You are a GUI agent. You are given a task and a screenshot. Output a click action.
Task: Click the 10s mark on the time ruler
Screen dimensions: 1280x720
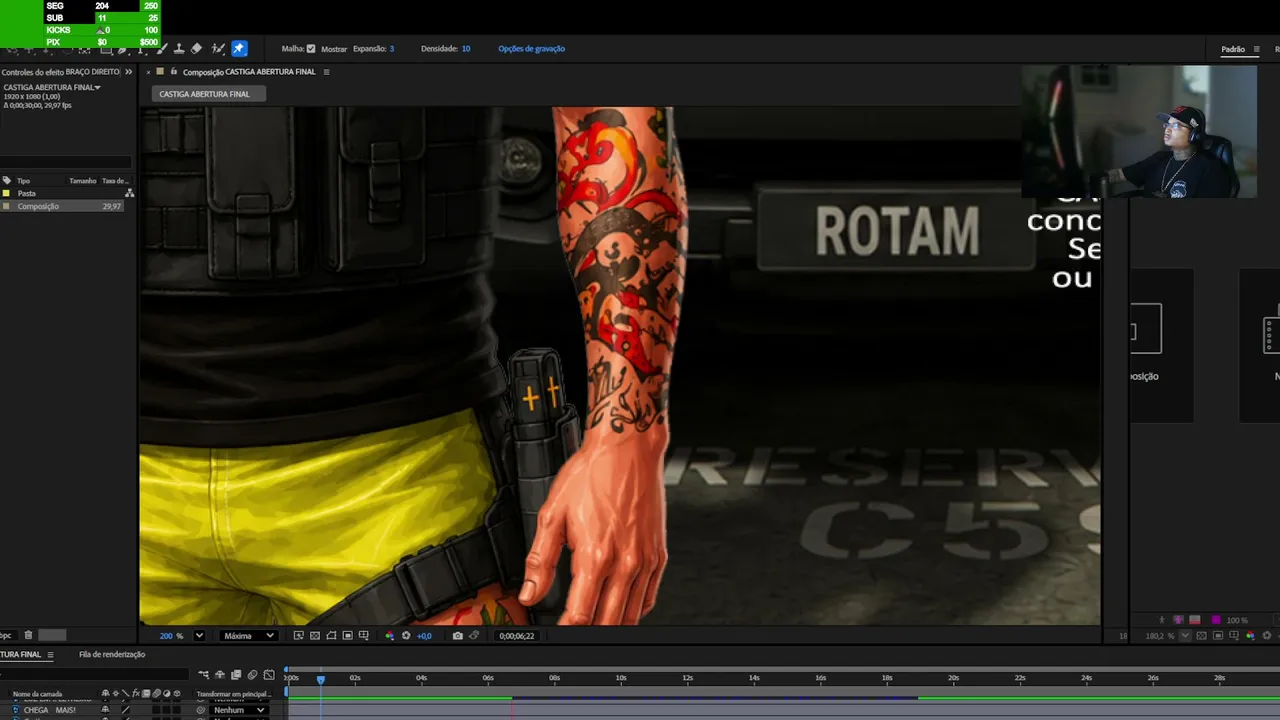621,678
